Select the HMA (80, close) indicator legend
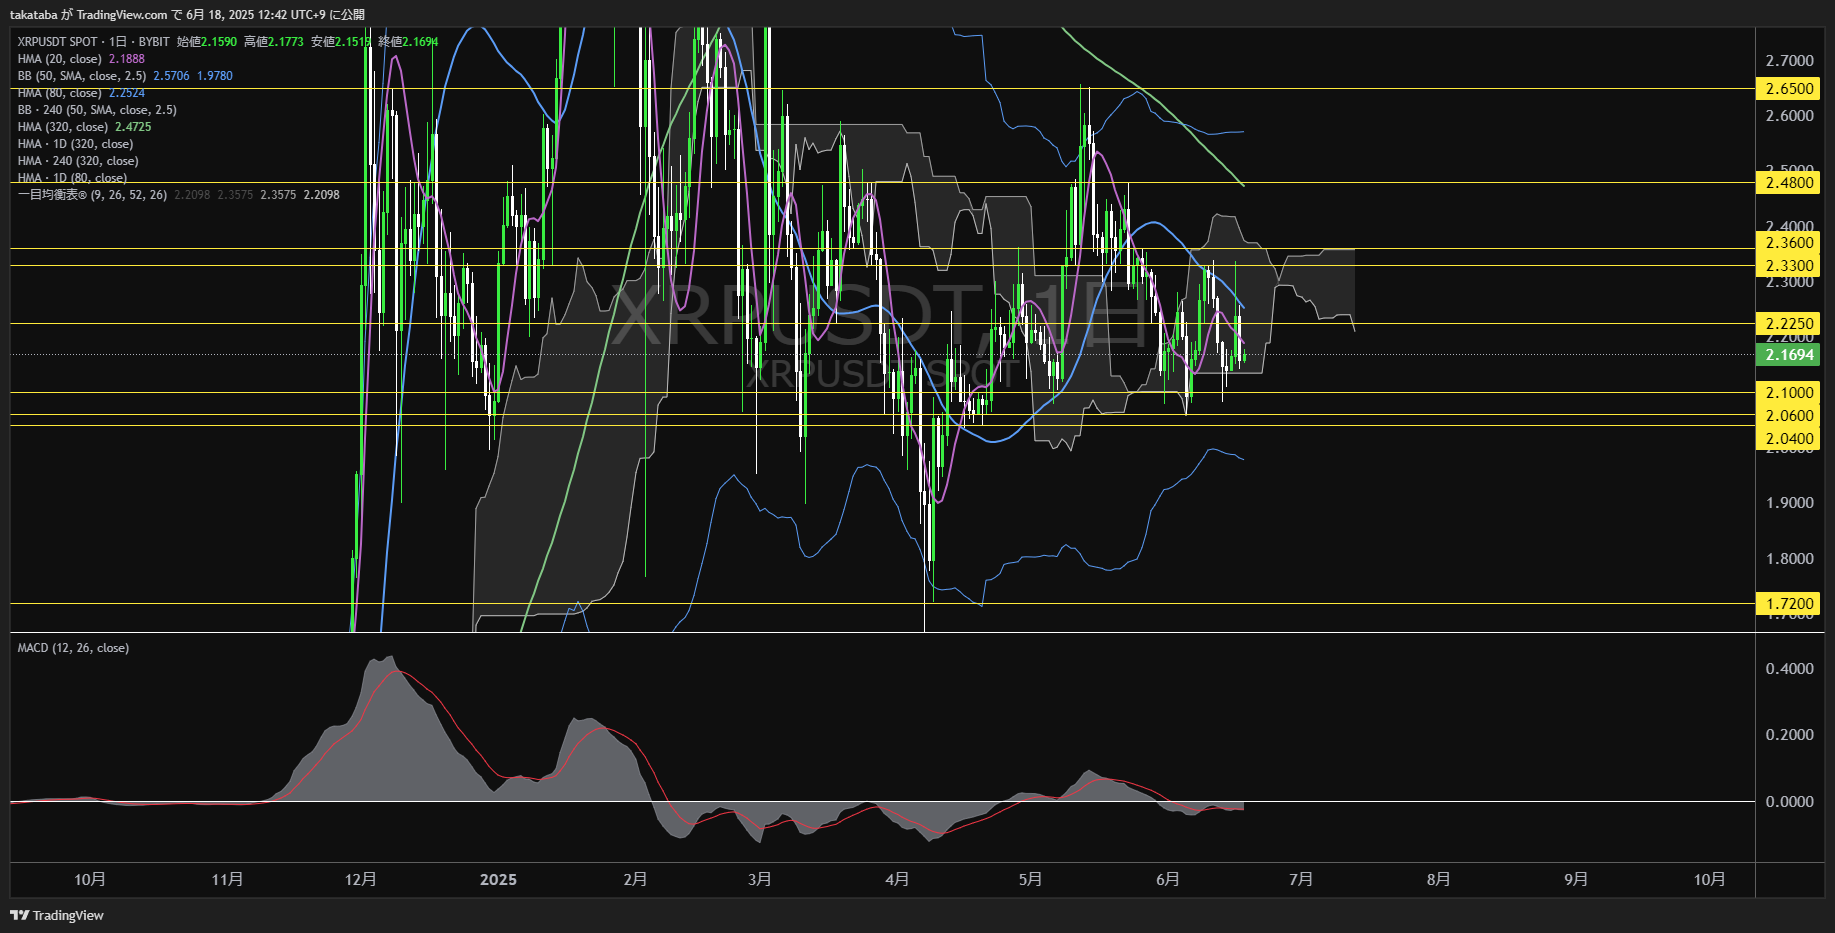Viewport: 1835px width, 933px height. [60, 93]
